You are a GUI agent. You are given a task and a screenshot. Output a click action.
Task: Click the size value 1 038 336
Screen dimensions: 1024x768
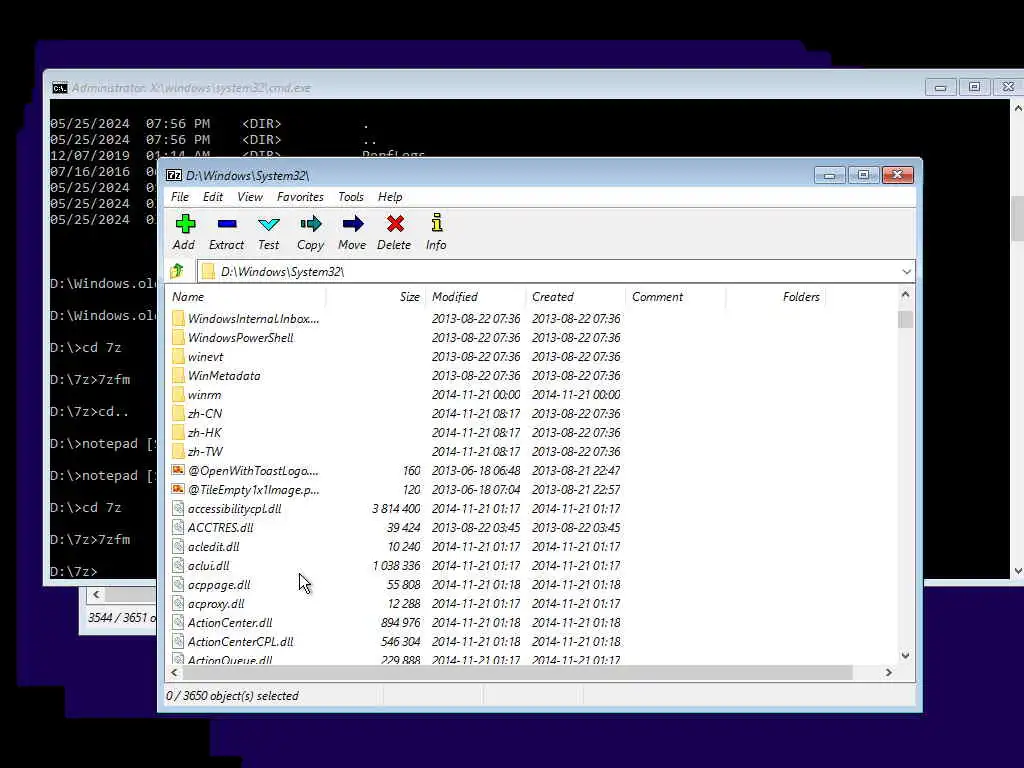point(396,565)
